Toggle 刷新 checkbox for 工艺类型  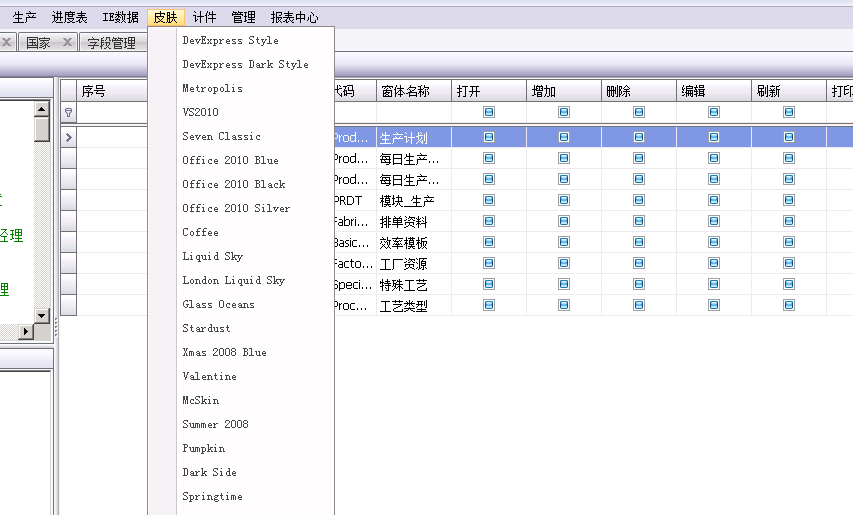tap(789, 305)
